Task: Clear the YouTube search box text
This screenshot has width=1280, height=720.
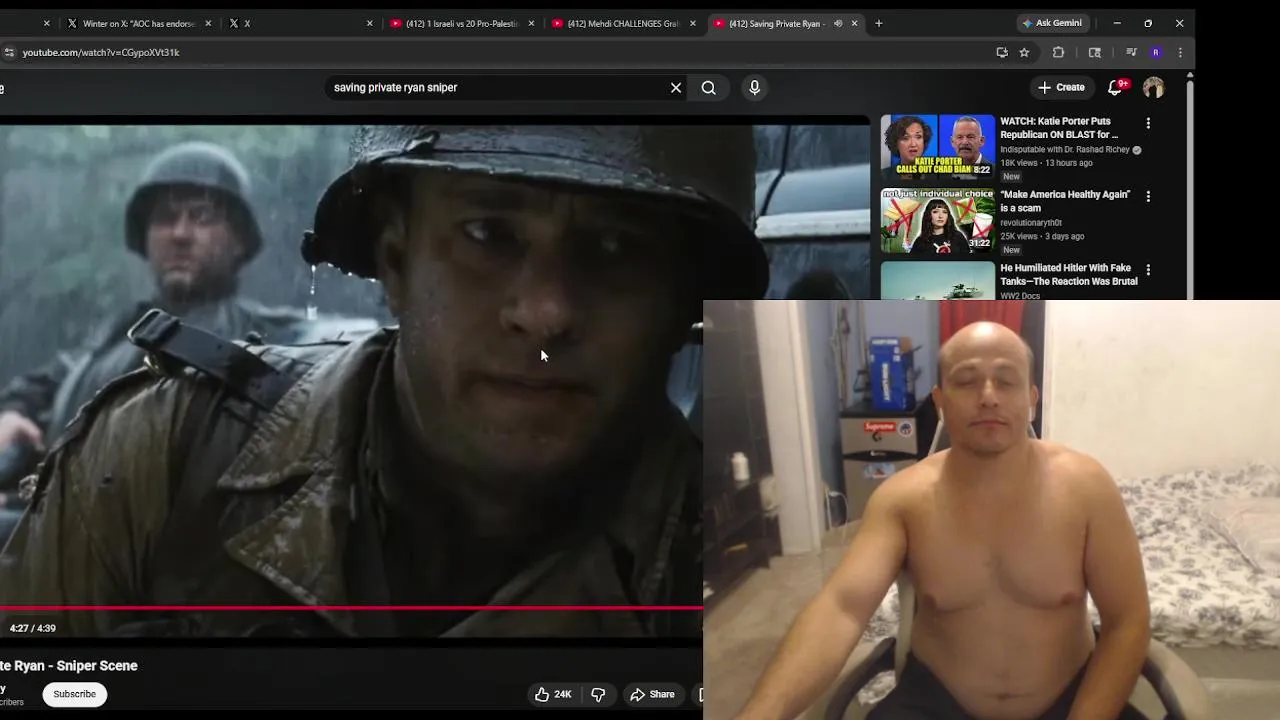Action: [676, 88]
